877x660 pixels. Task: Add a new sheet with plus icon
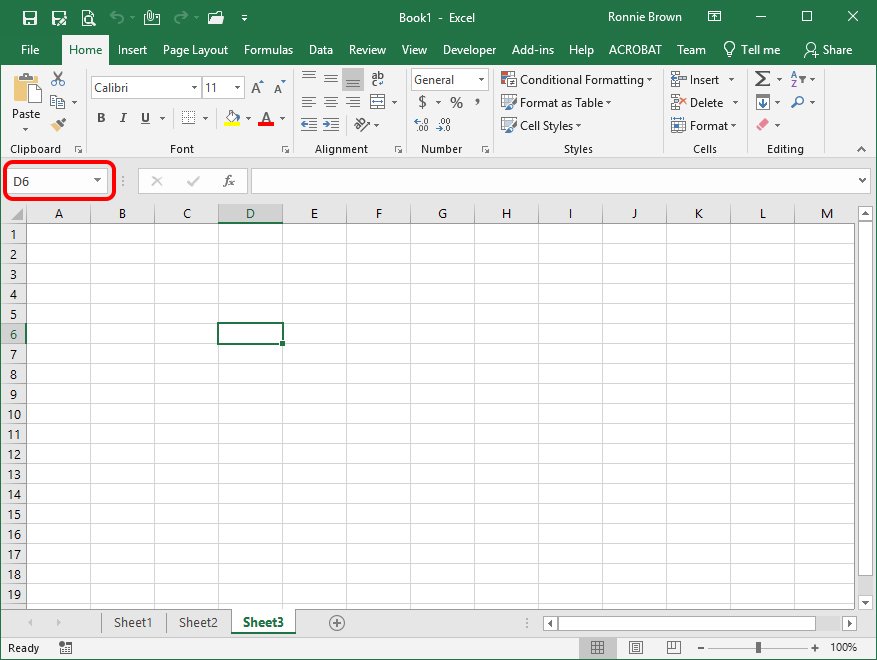(337, 623)
